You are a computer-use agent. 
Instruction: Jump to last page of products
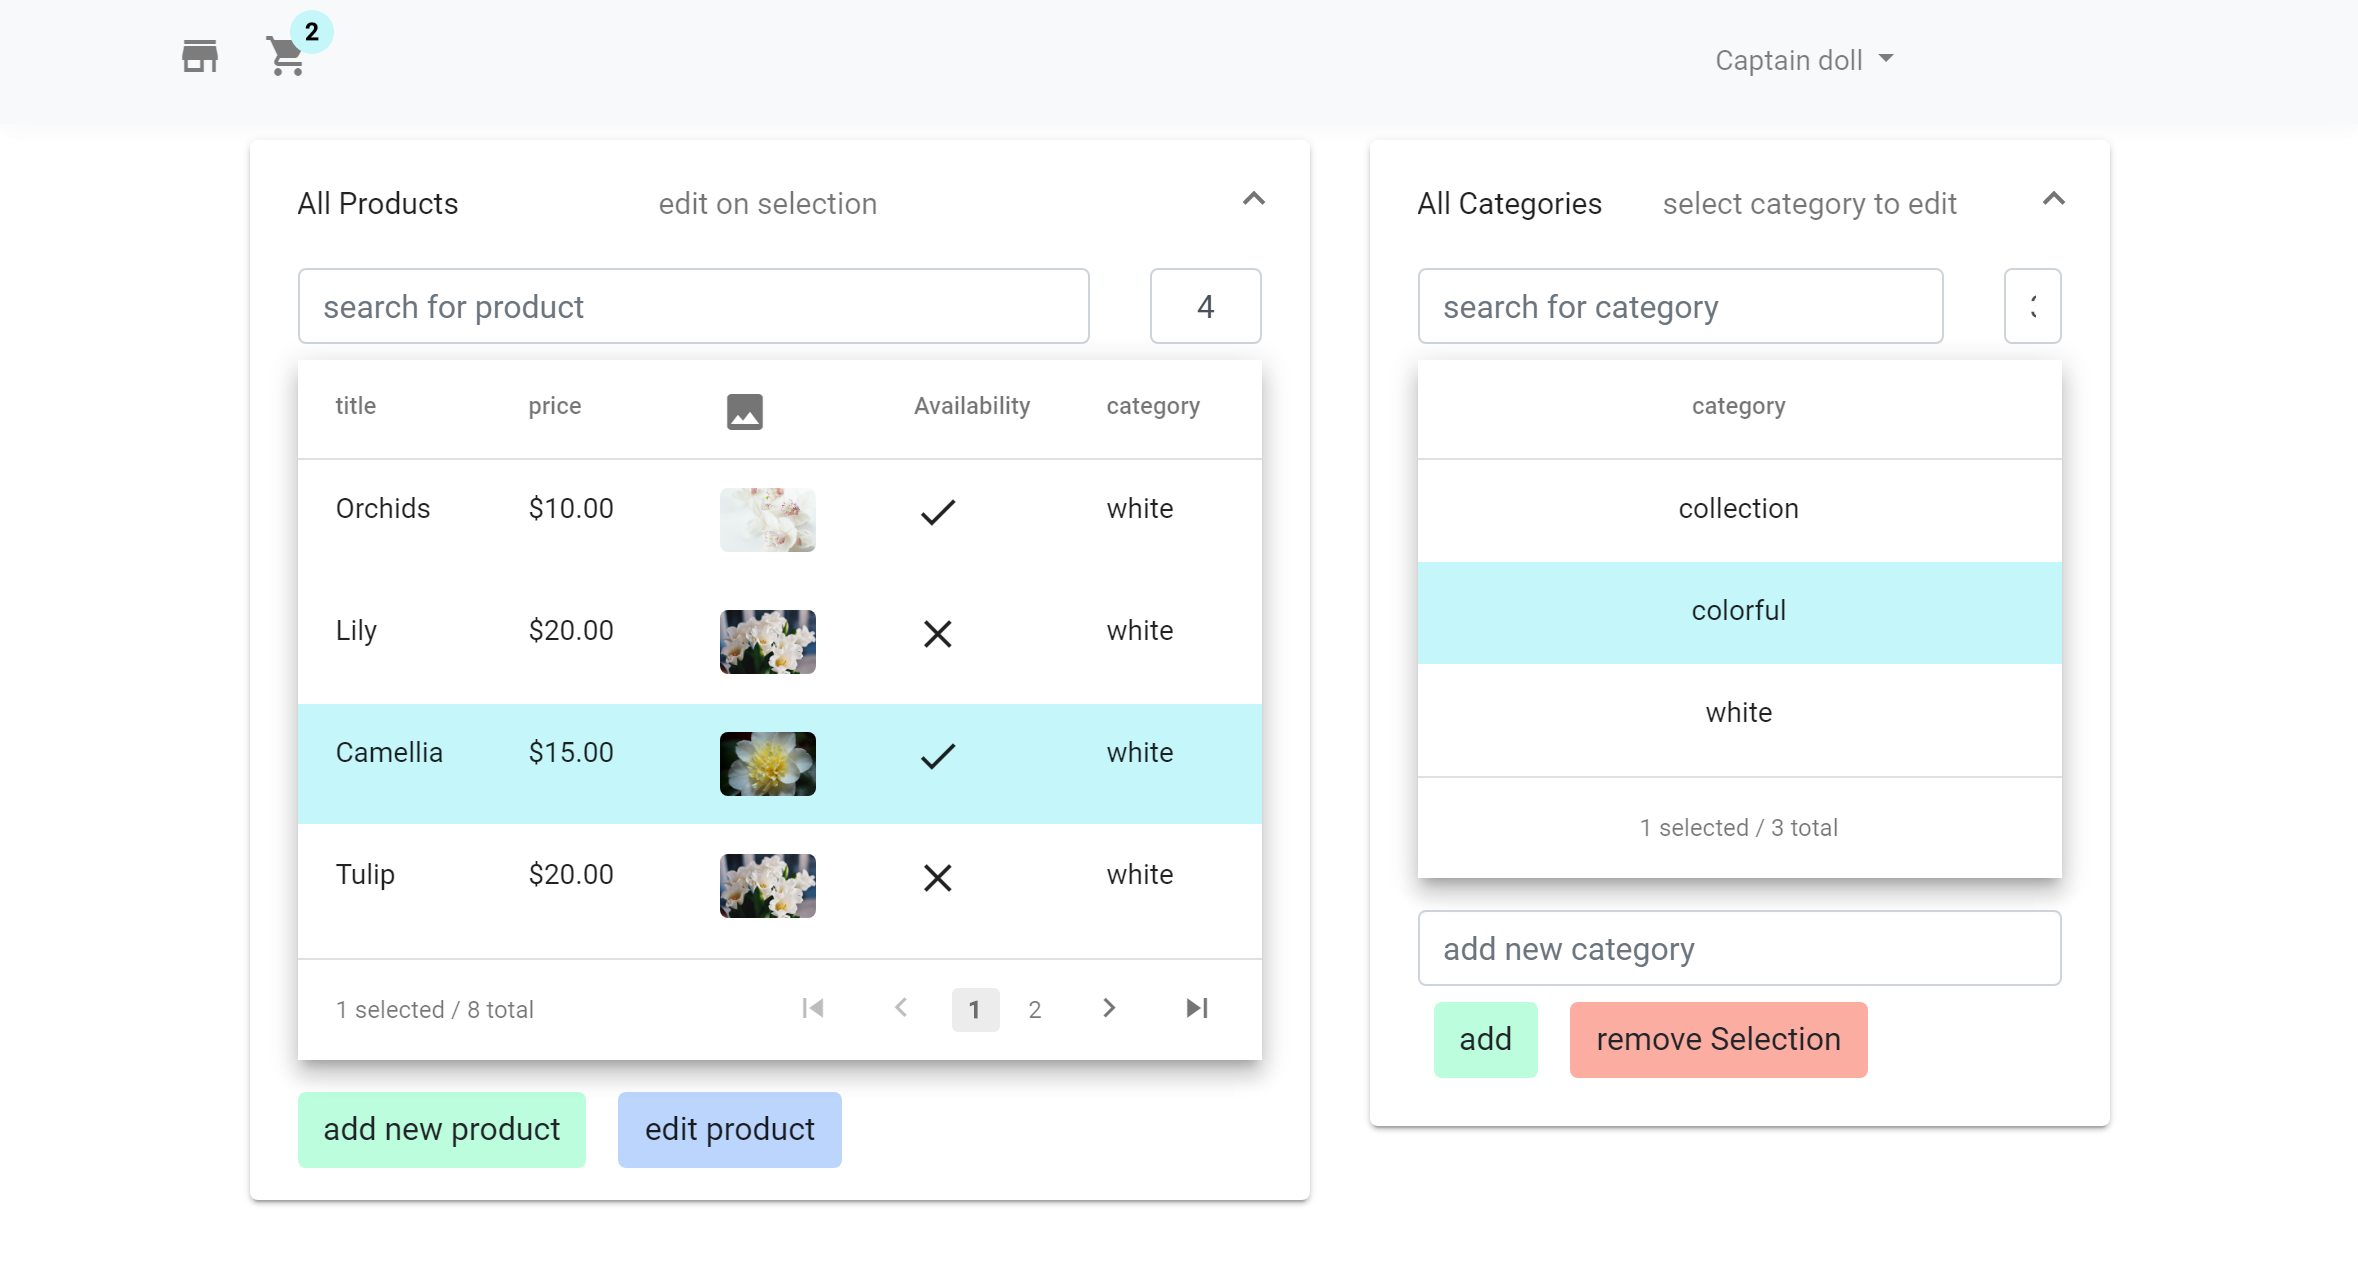click(x=1197, y=1008)
